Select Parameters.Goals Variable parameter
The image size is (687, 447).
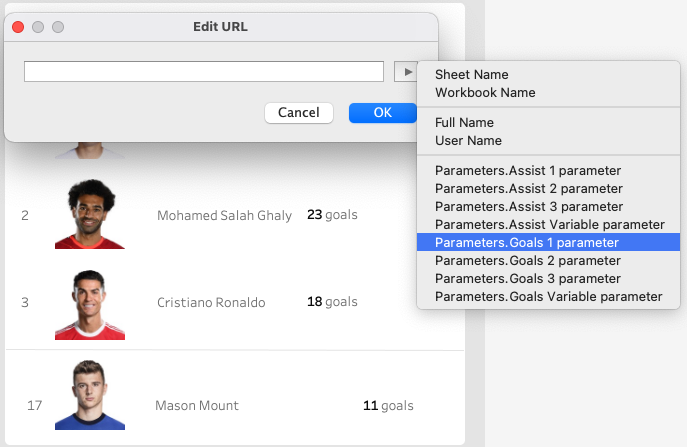point(548,297)
